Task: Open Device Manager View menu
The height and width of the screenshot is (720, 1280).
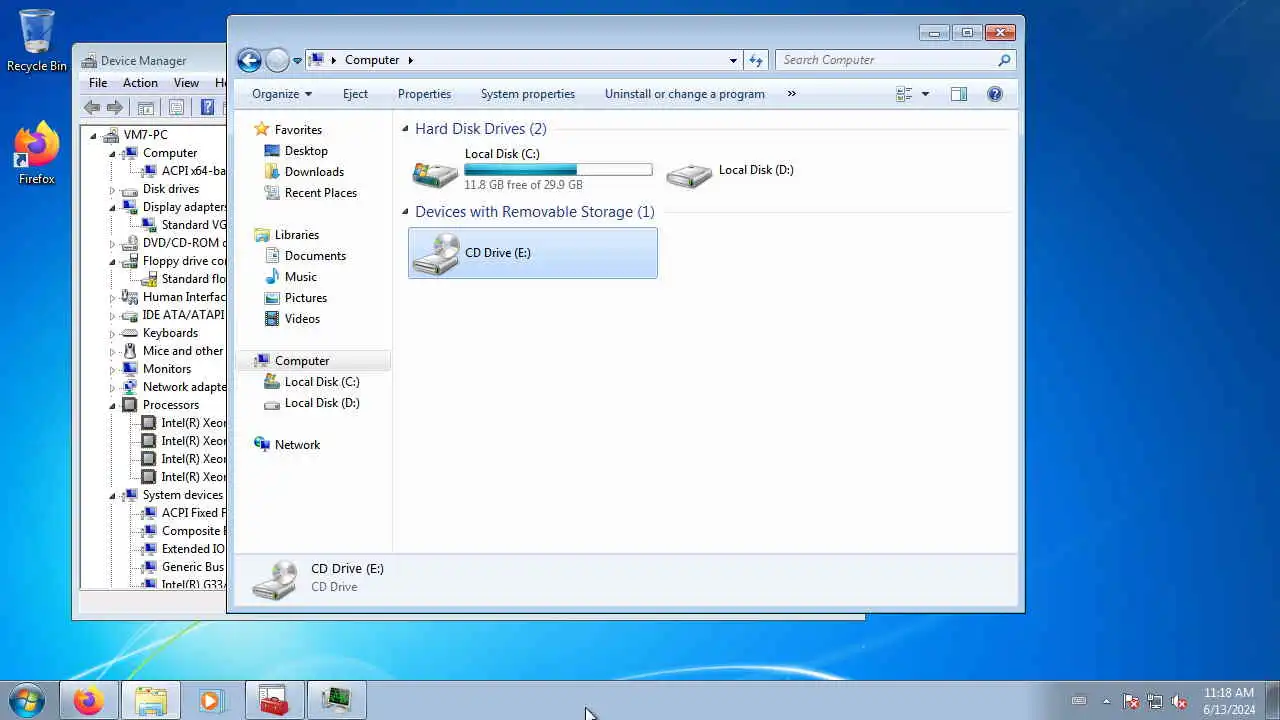Action: [186, 83]
